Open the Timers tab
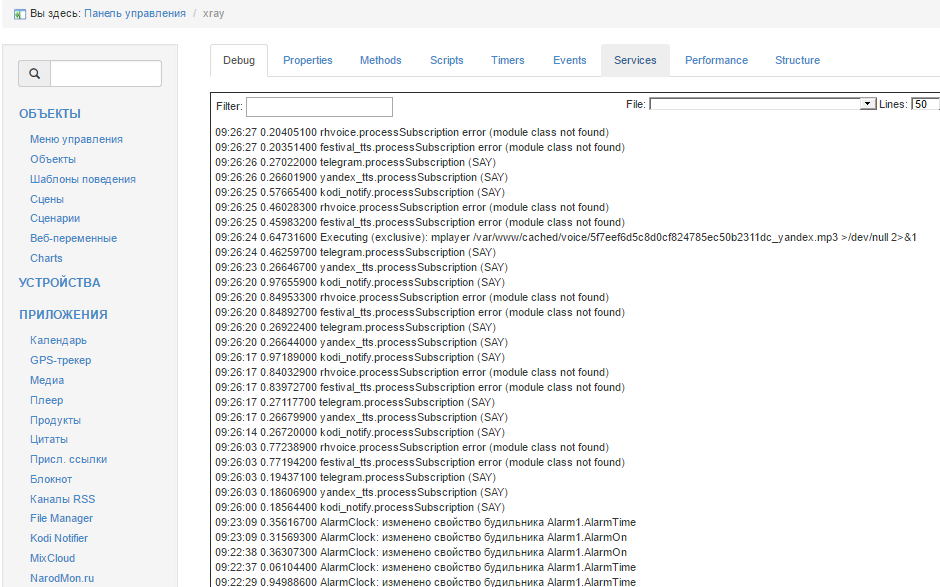The image size is (940, 587). [x=508, y=60]
